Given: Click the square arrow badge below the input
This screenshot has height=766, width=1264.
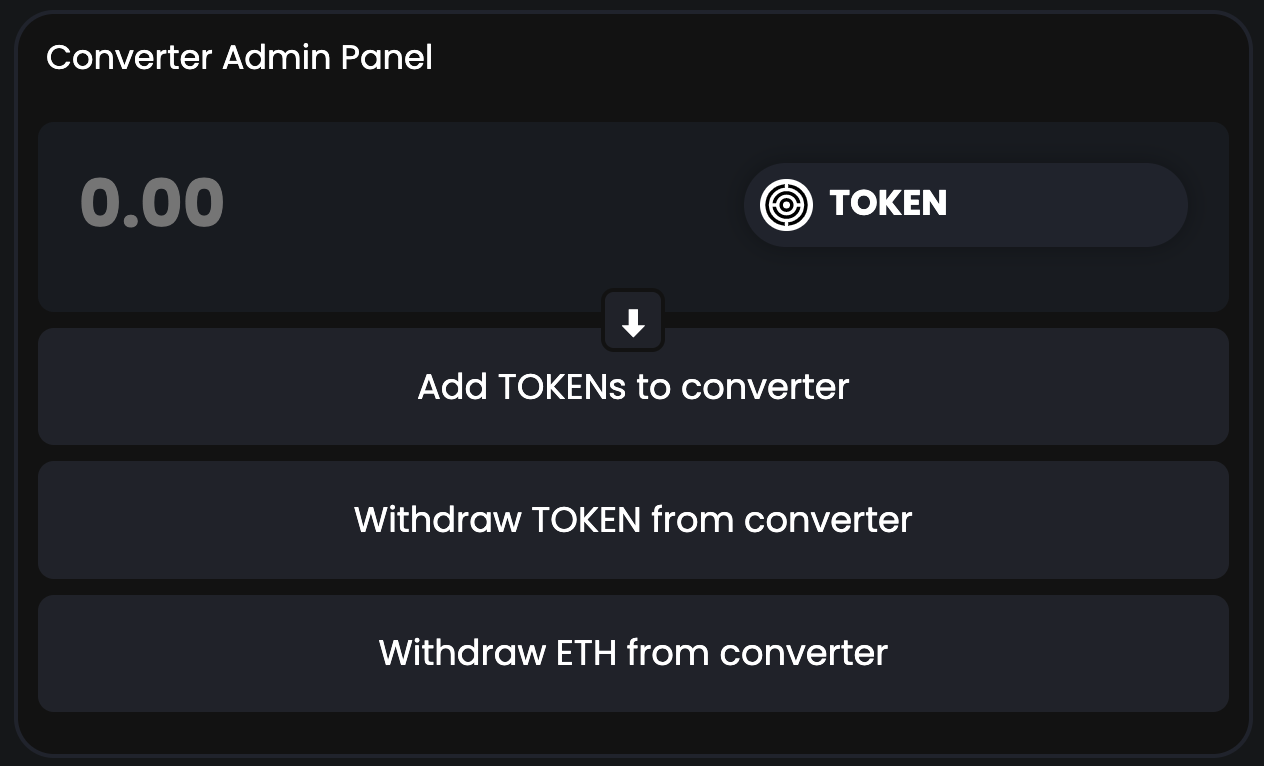Looking at the screenshot, I should (x=633, y=322).
